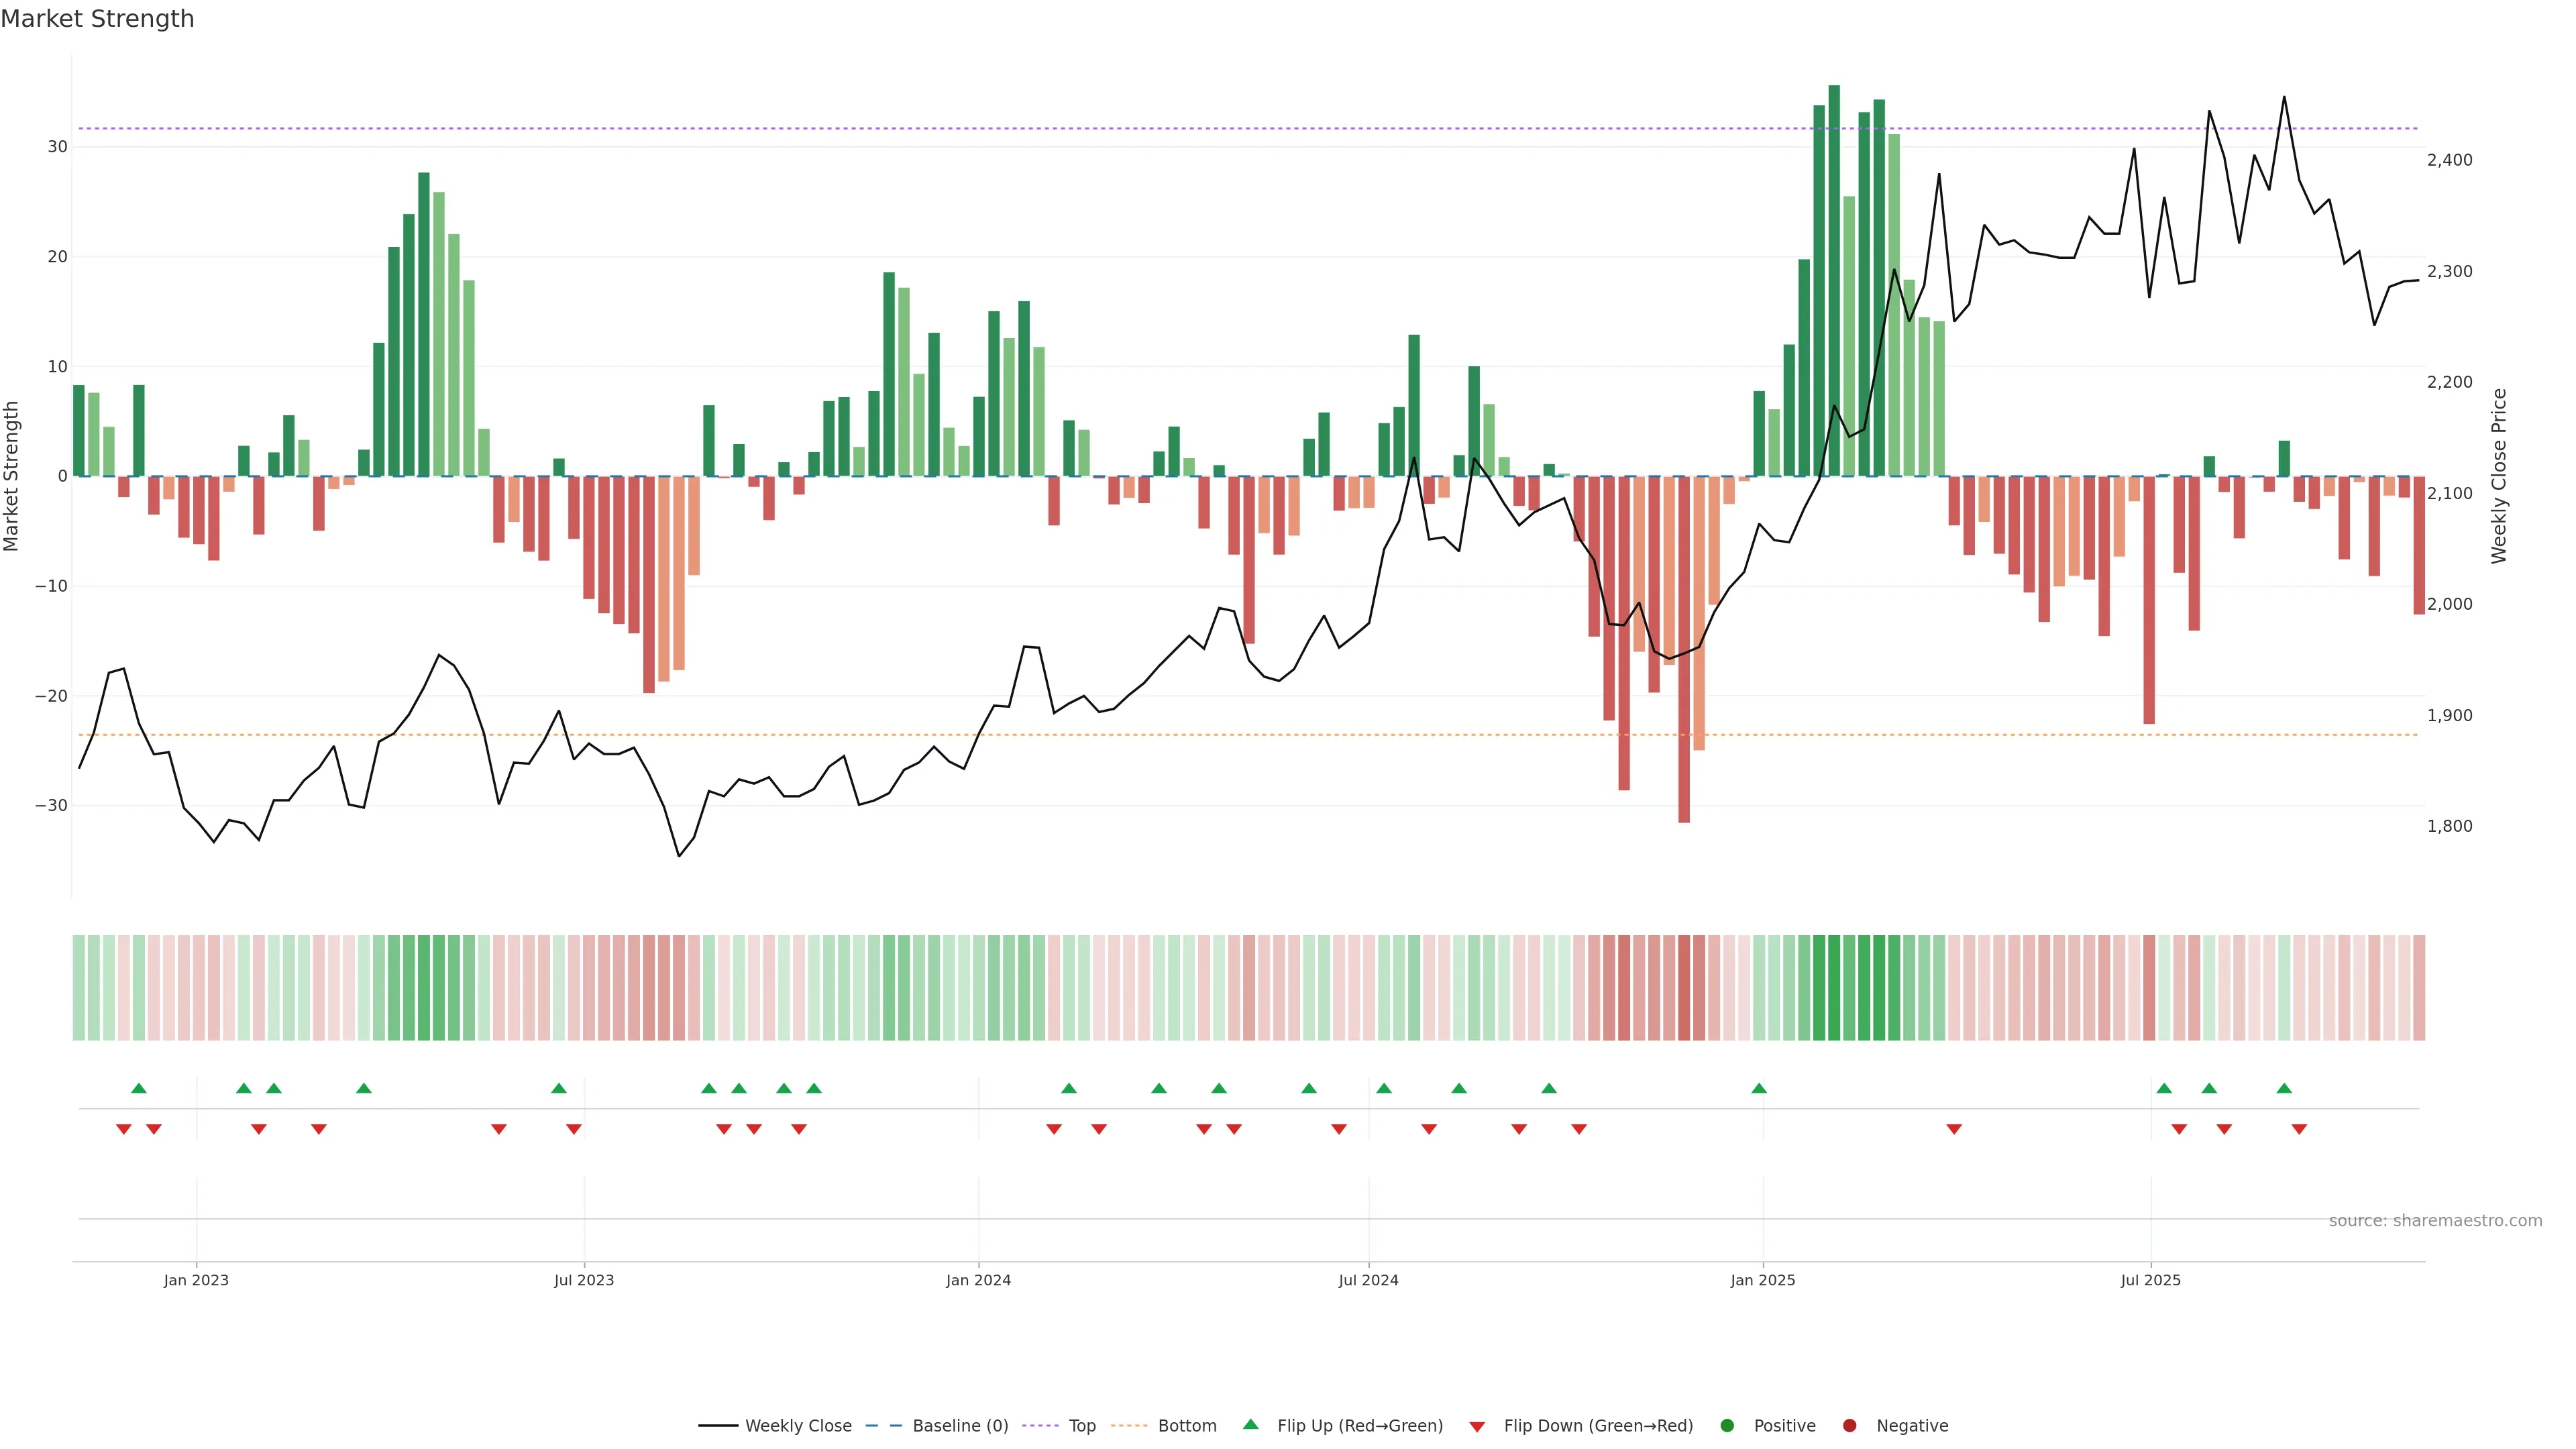Click the darkest green heatmap strip cell
This screenshot has width=2576, height=1449.
pyautogui.click(x=1834, y=988)
